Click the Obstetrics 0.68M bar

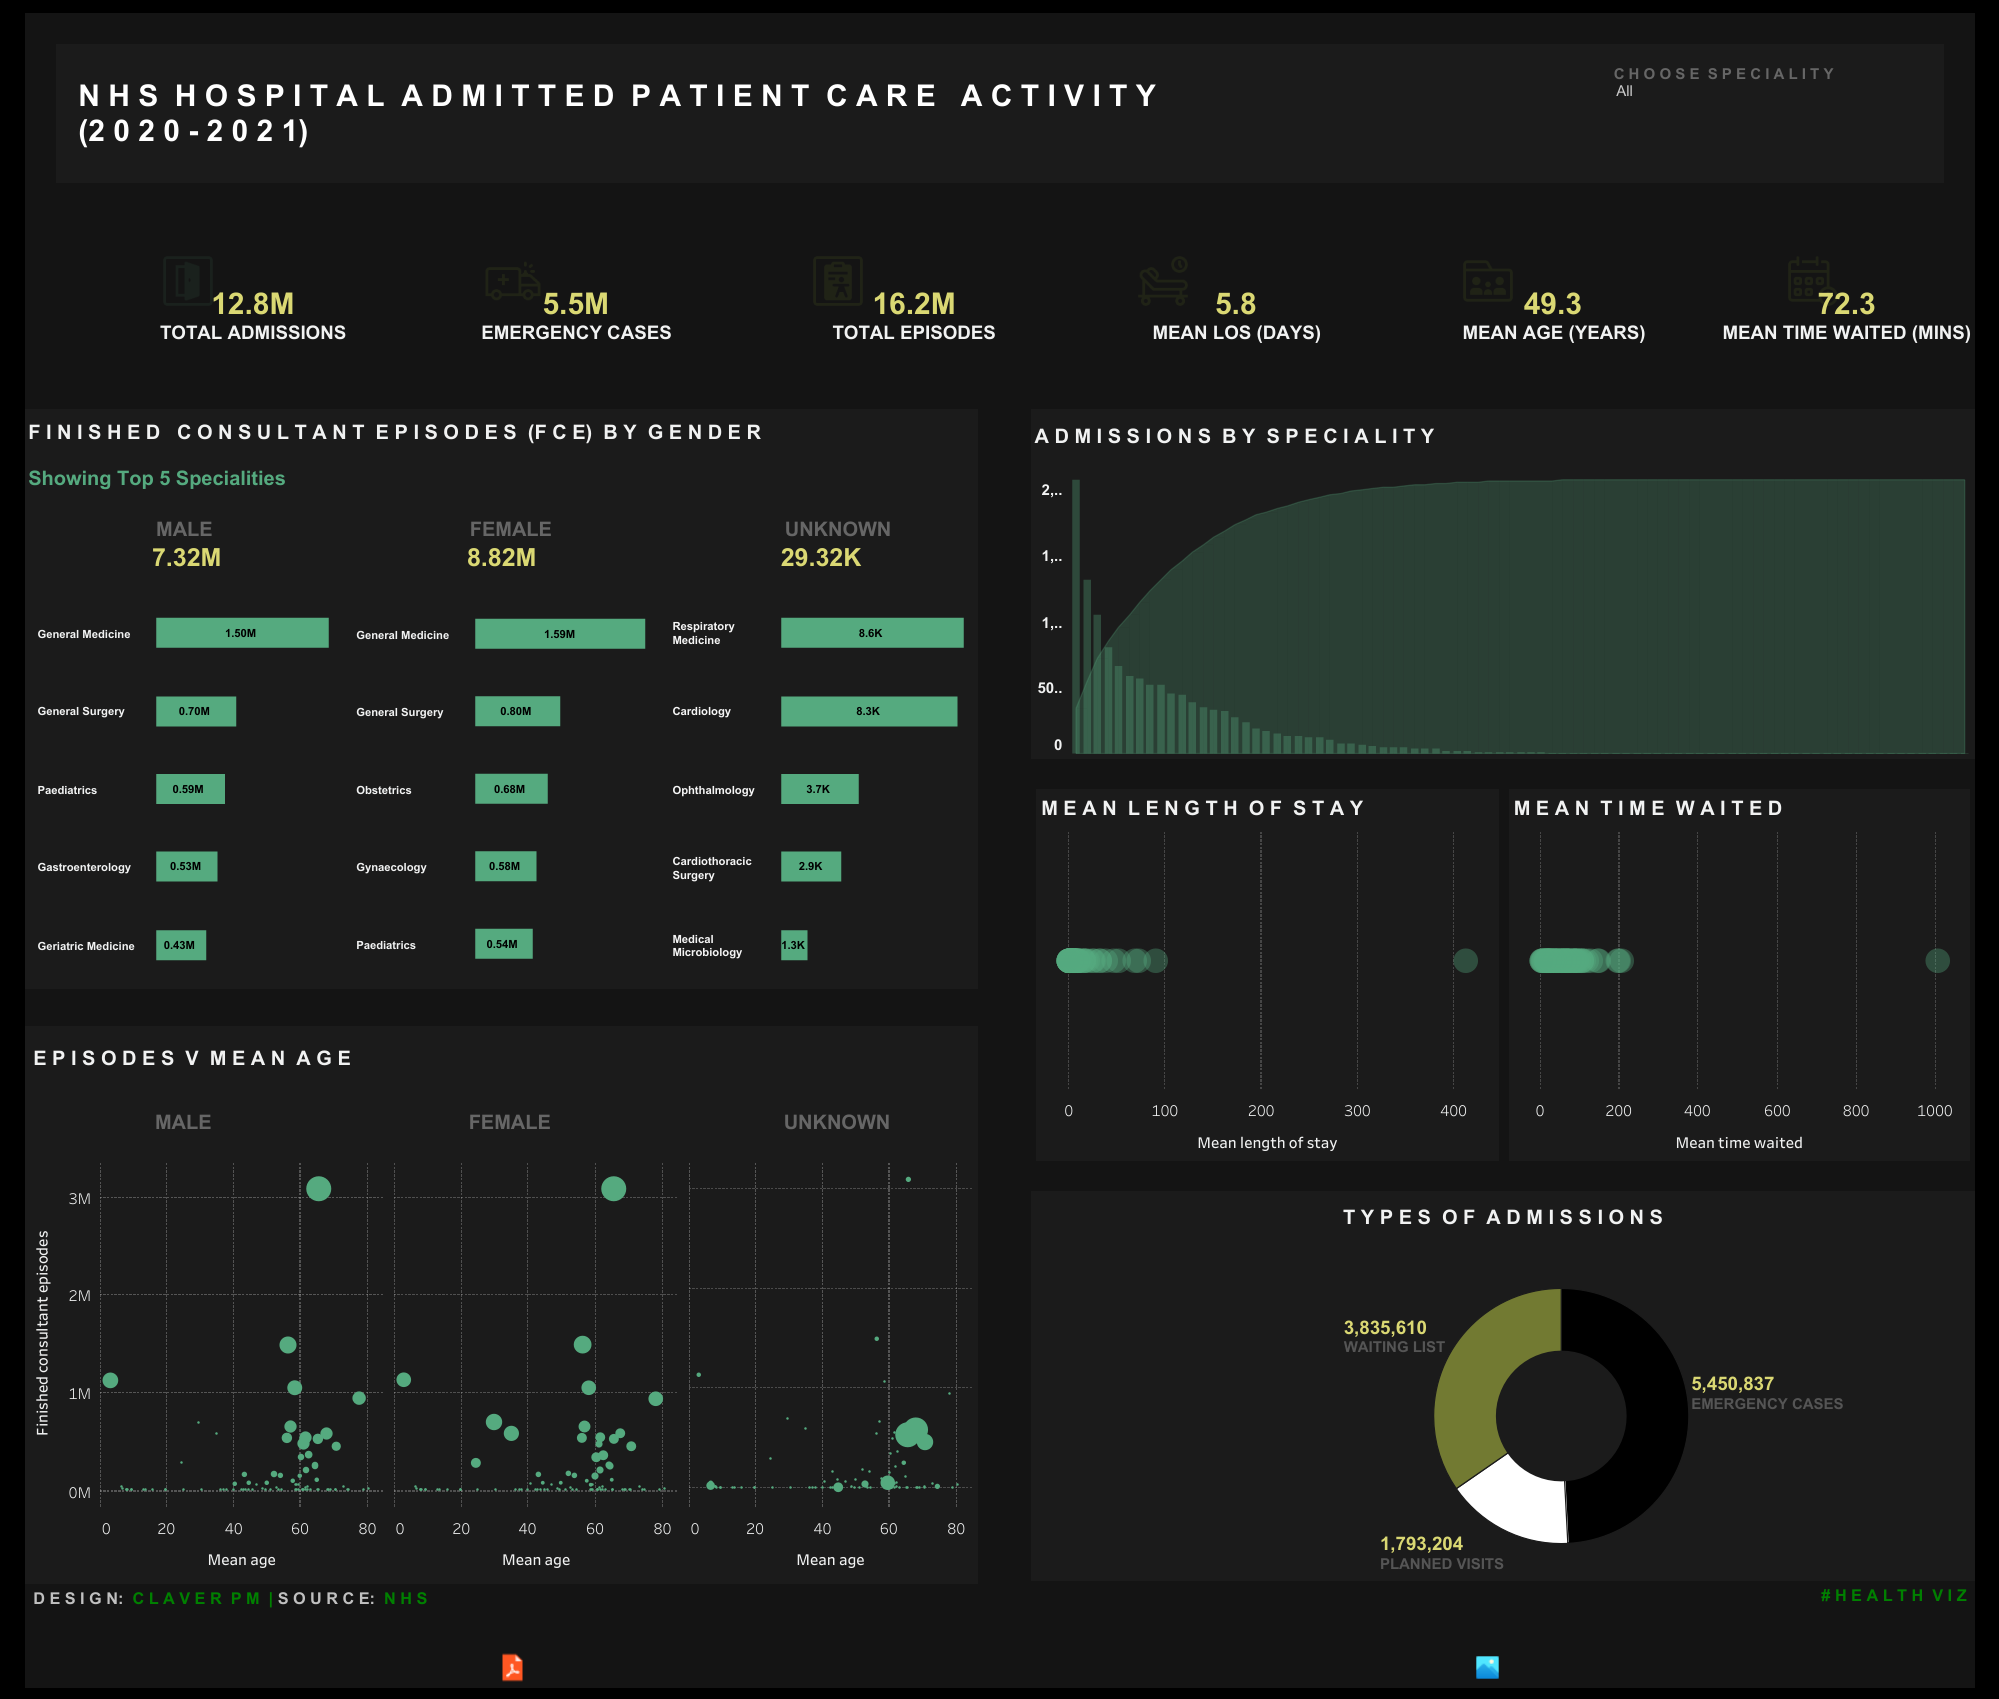[511, 789]
